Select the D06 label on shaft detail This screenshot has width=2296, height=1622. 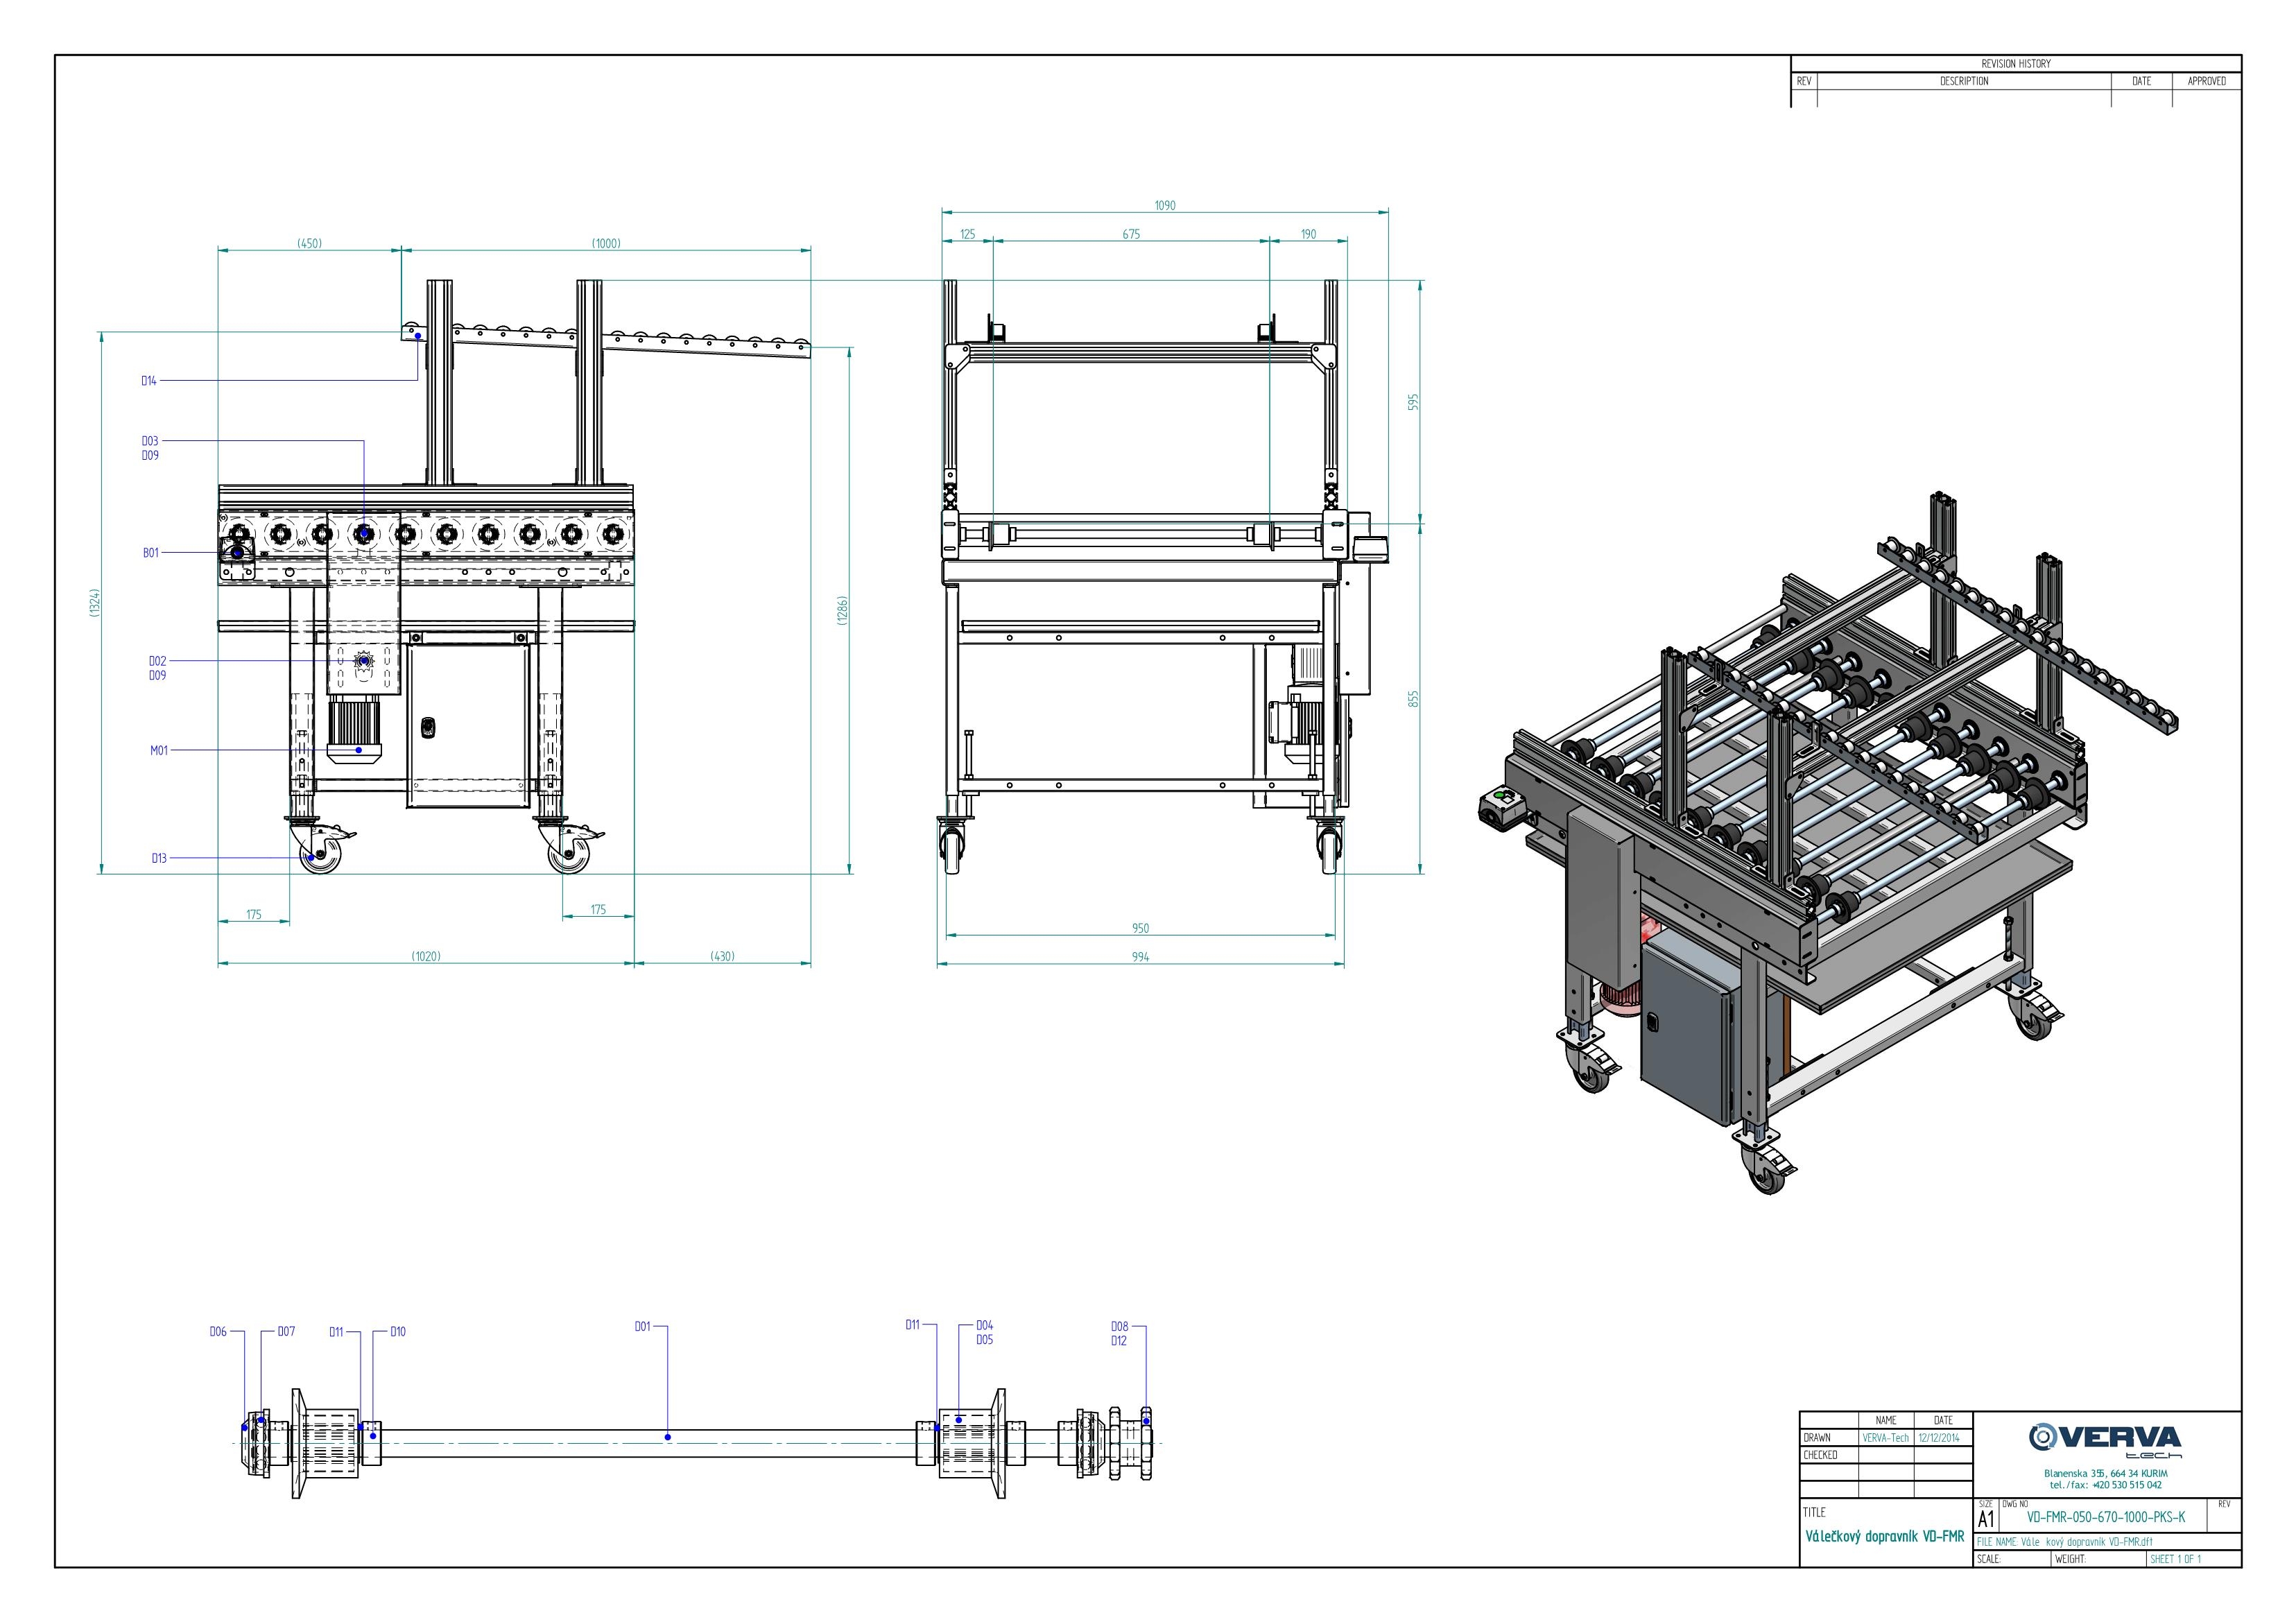[218, 1332]
